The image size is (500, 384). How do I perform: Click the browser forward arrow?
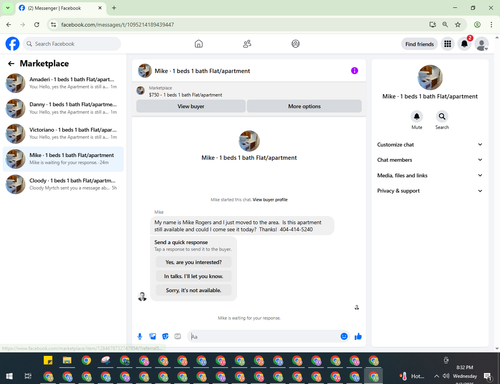tap(23, 24)
